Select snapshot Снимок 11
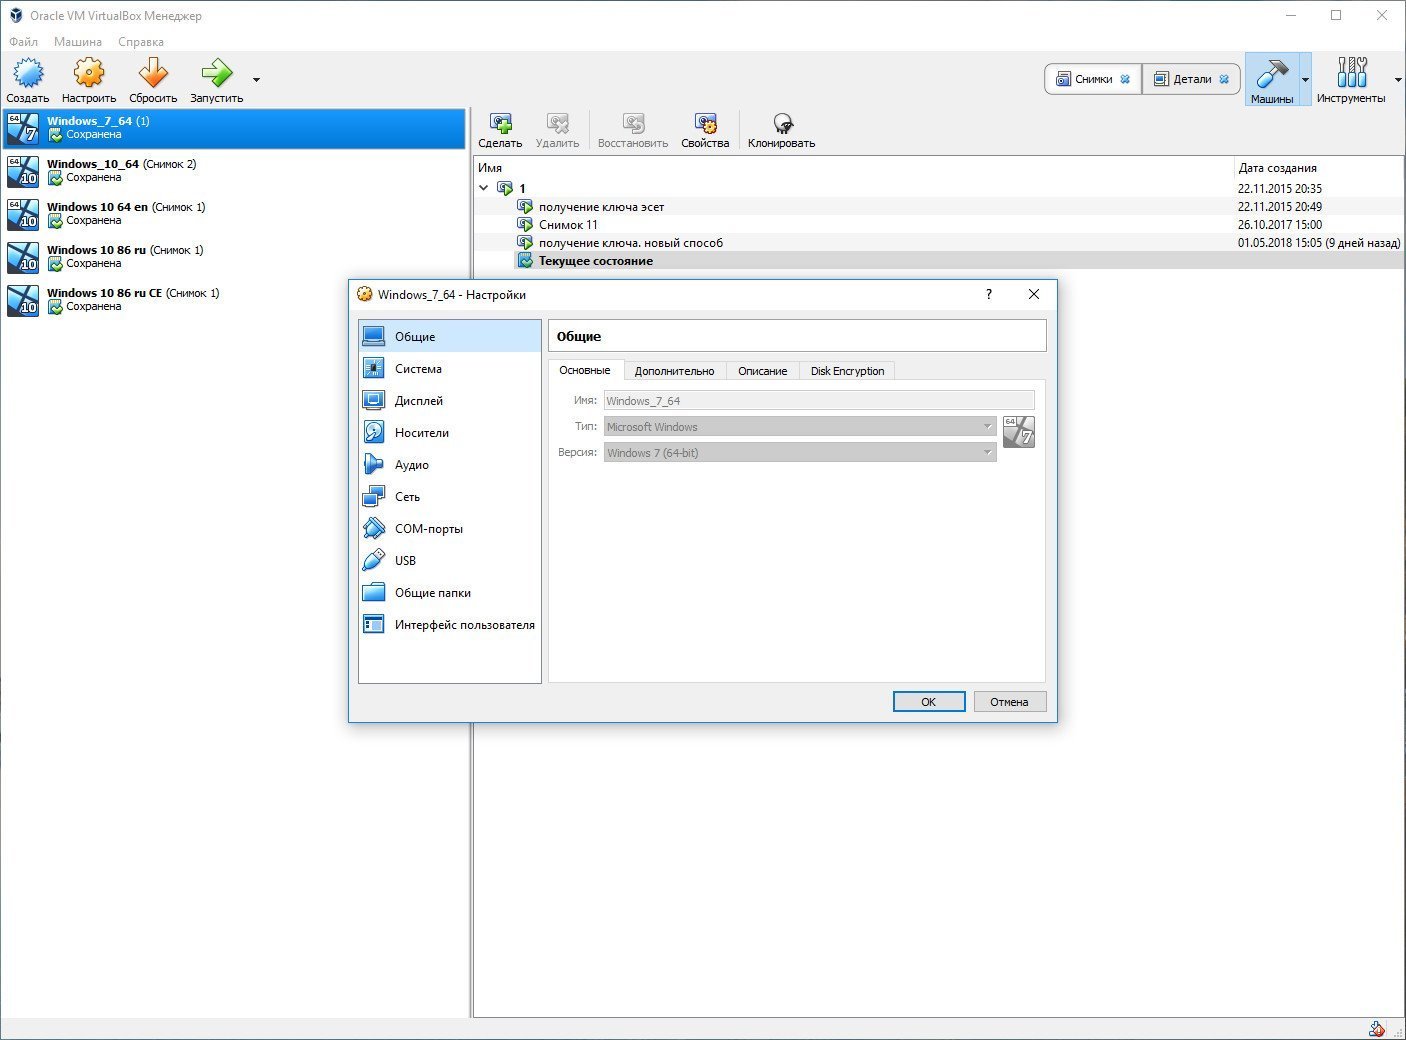This screenshot has height=1040, width=1406. tap(568, 225)
